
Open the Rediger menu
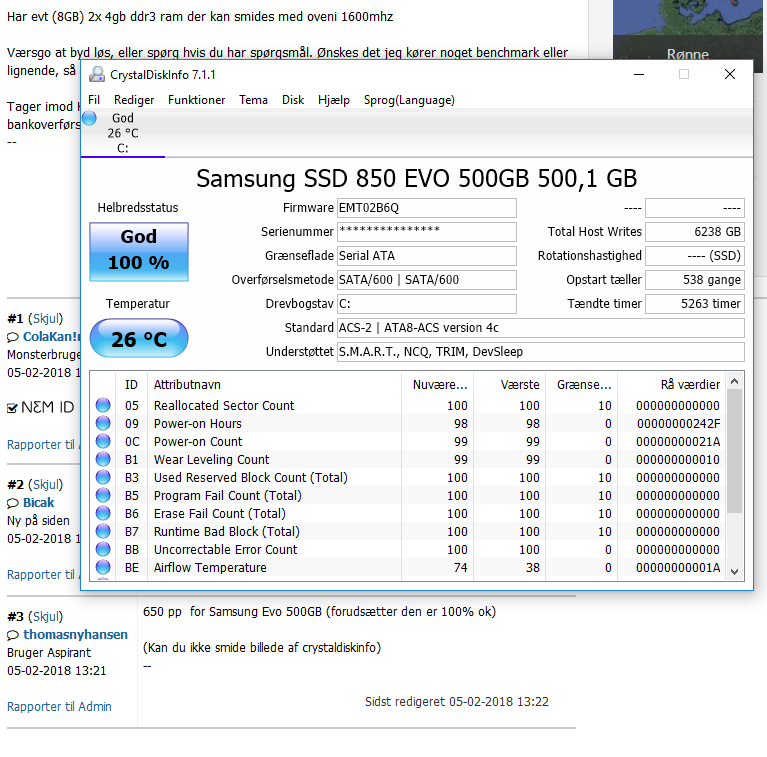point(134,100)
